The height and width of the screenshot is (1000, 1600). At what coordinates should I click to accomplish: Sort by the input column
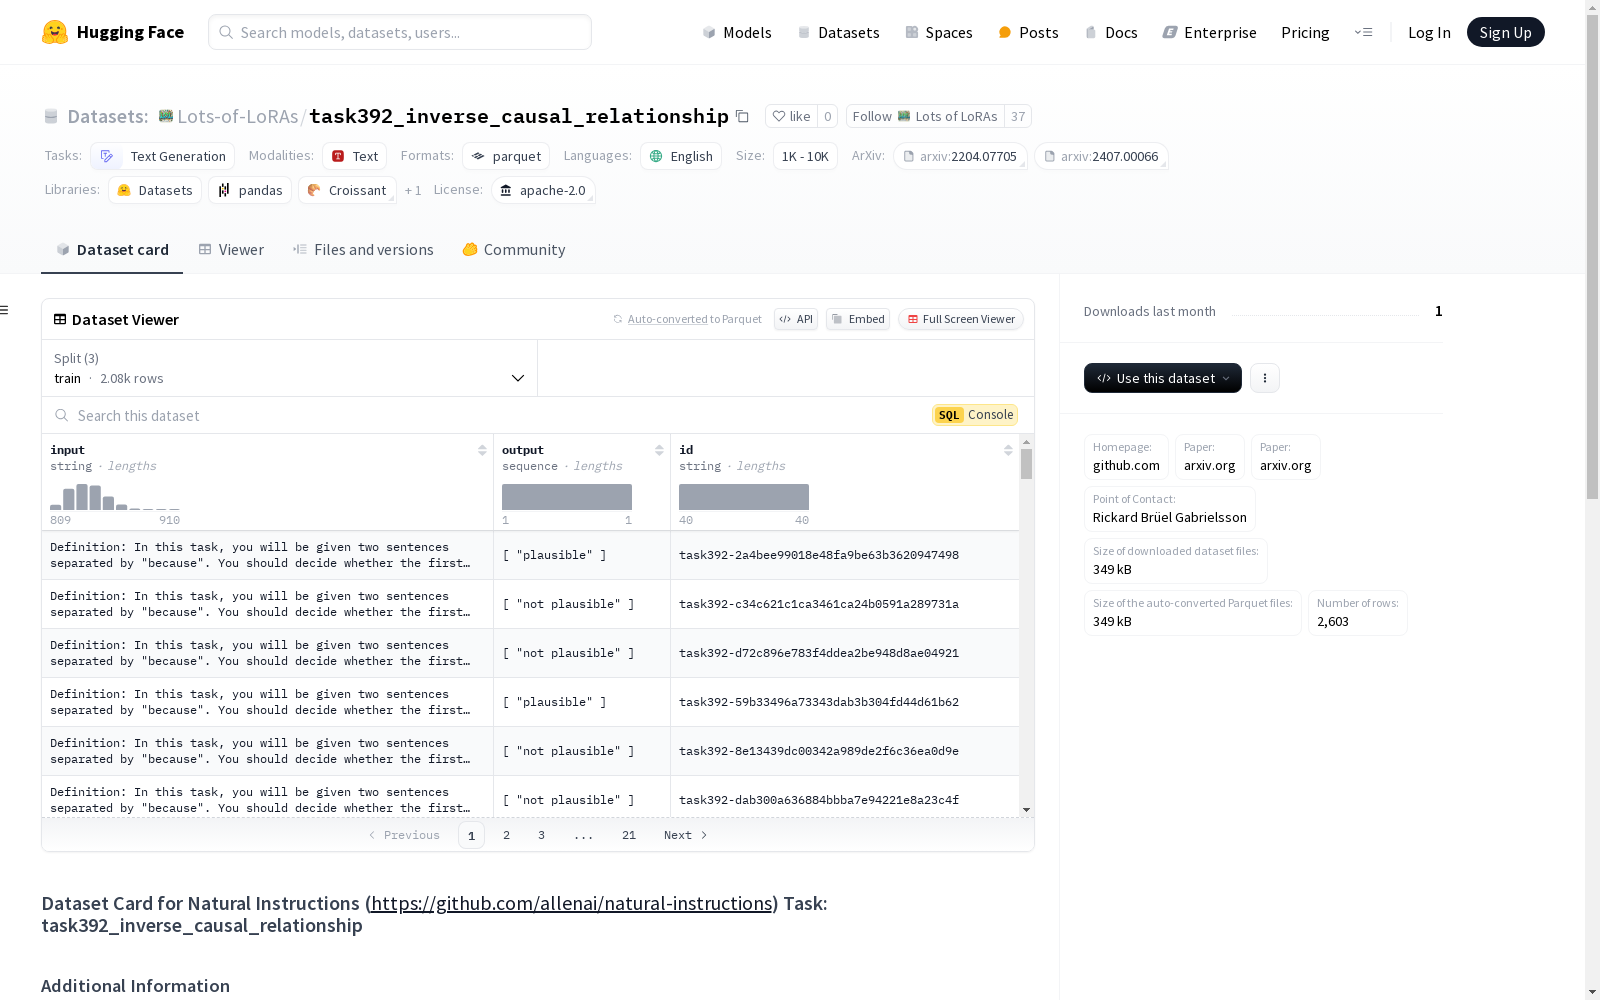pos(482,450)
